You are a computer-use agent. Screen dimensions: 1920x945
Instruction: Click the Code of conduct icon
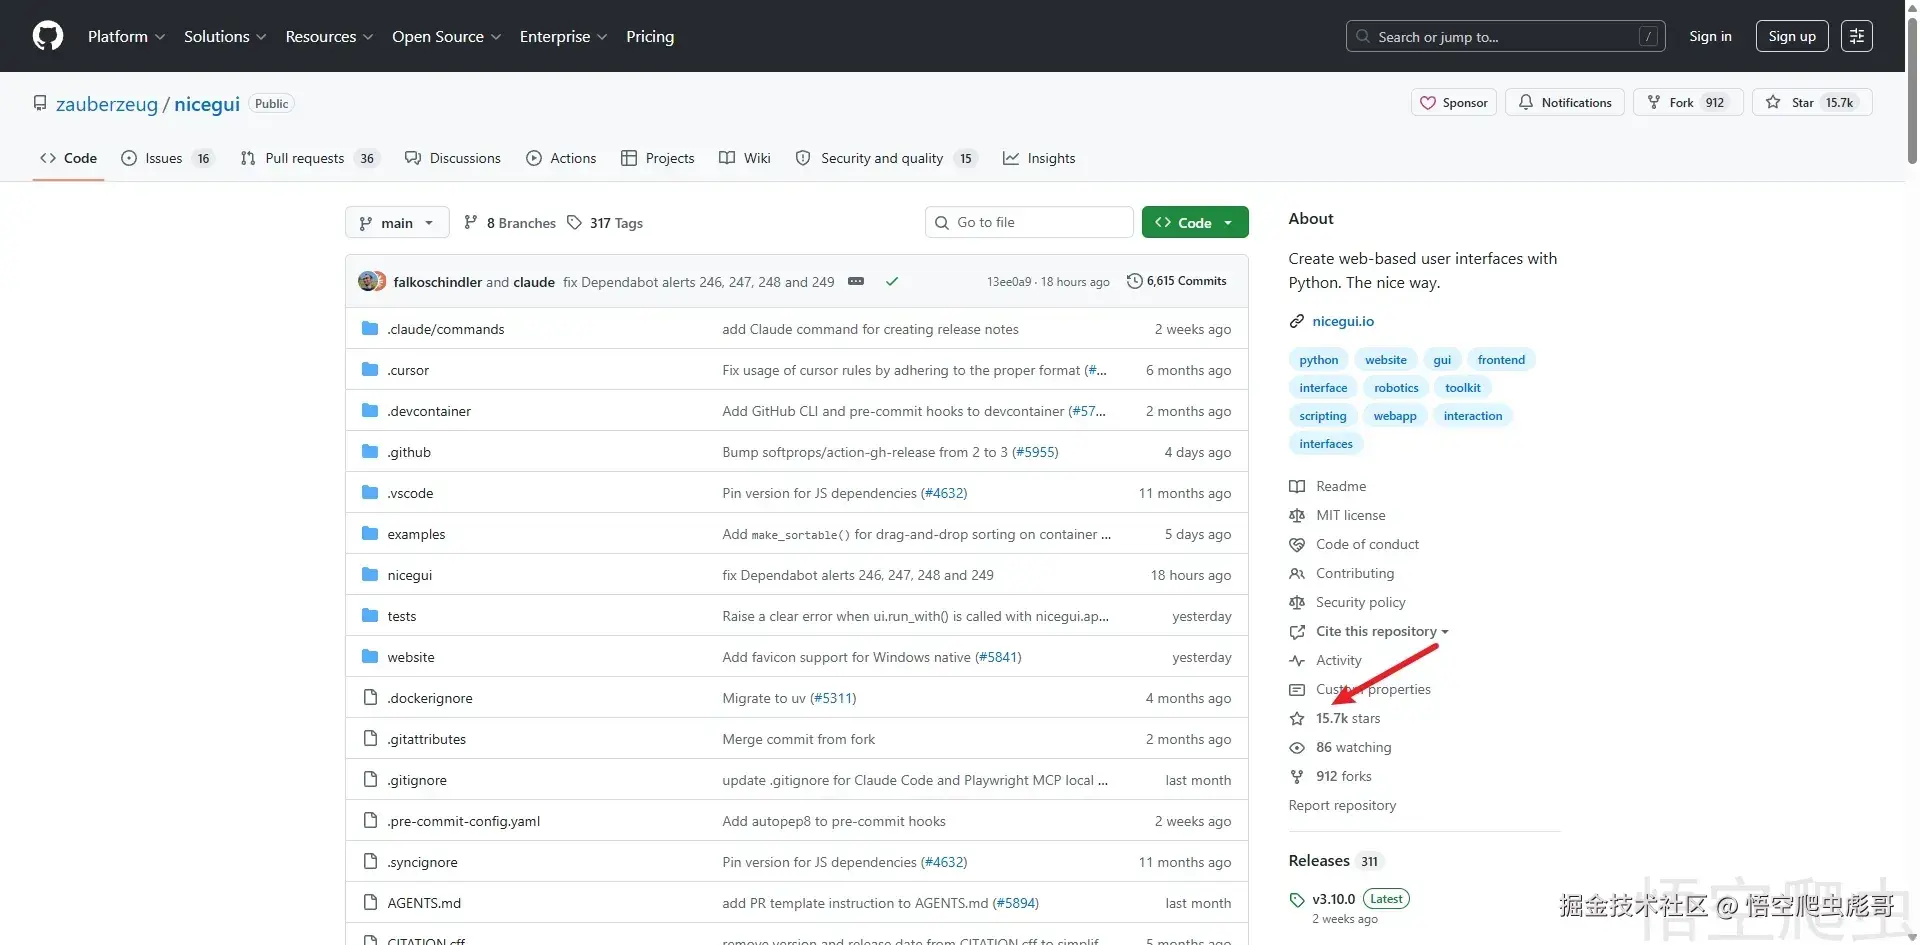pyautogui.click(x=1297, y=544)
